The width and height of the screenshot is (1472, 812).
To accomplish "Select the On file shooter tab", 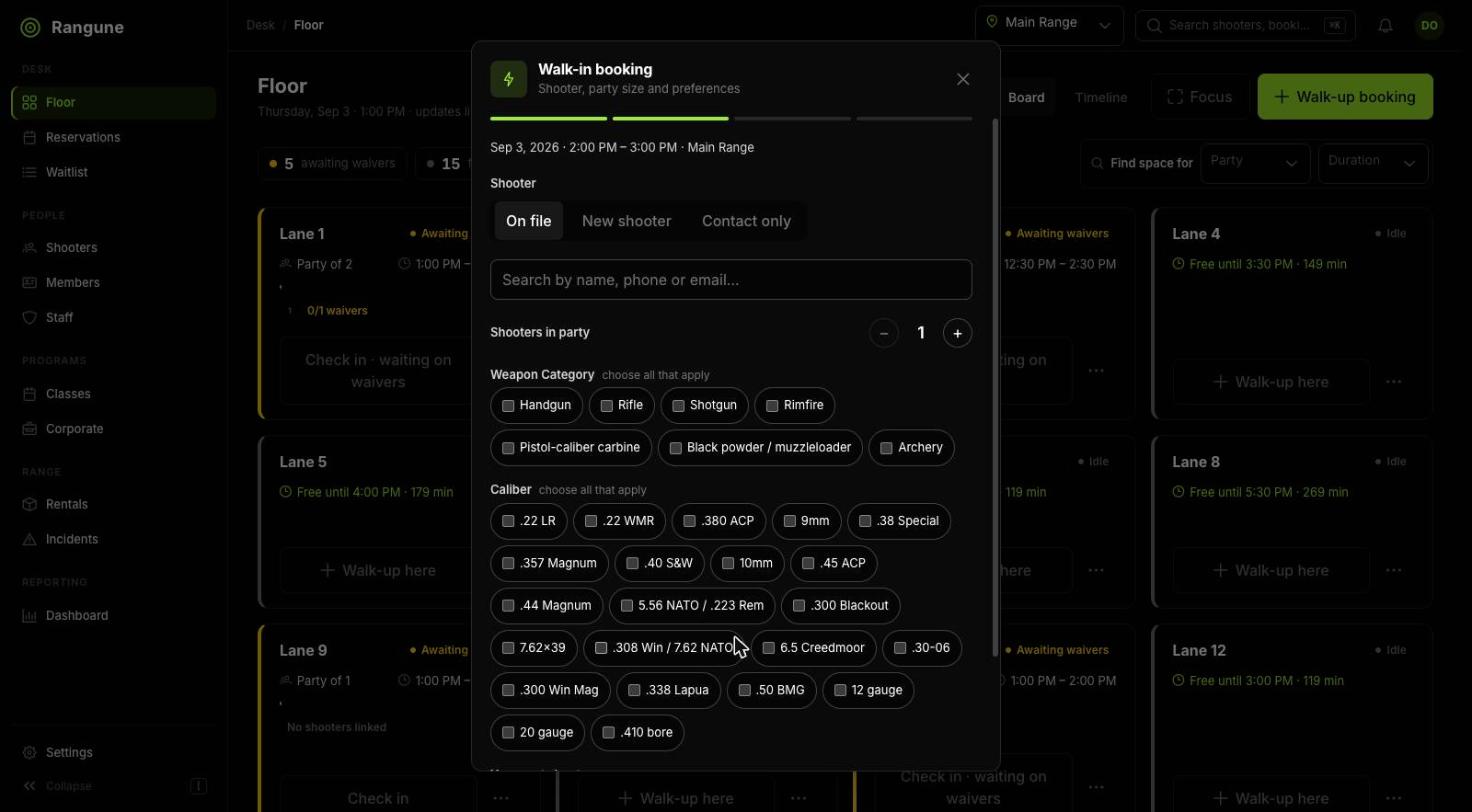I will pyautogui.click(x=528, y=221).
